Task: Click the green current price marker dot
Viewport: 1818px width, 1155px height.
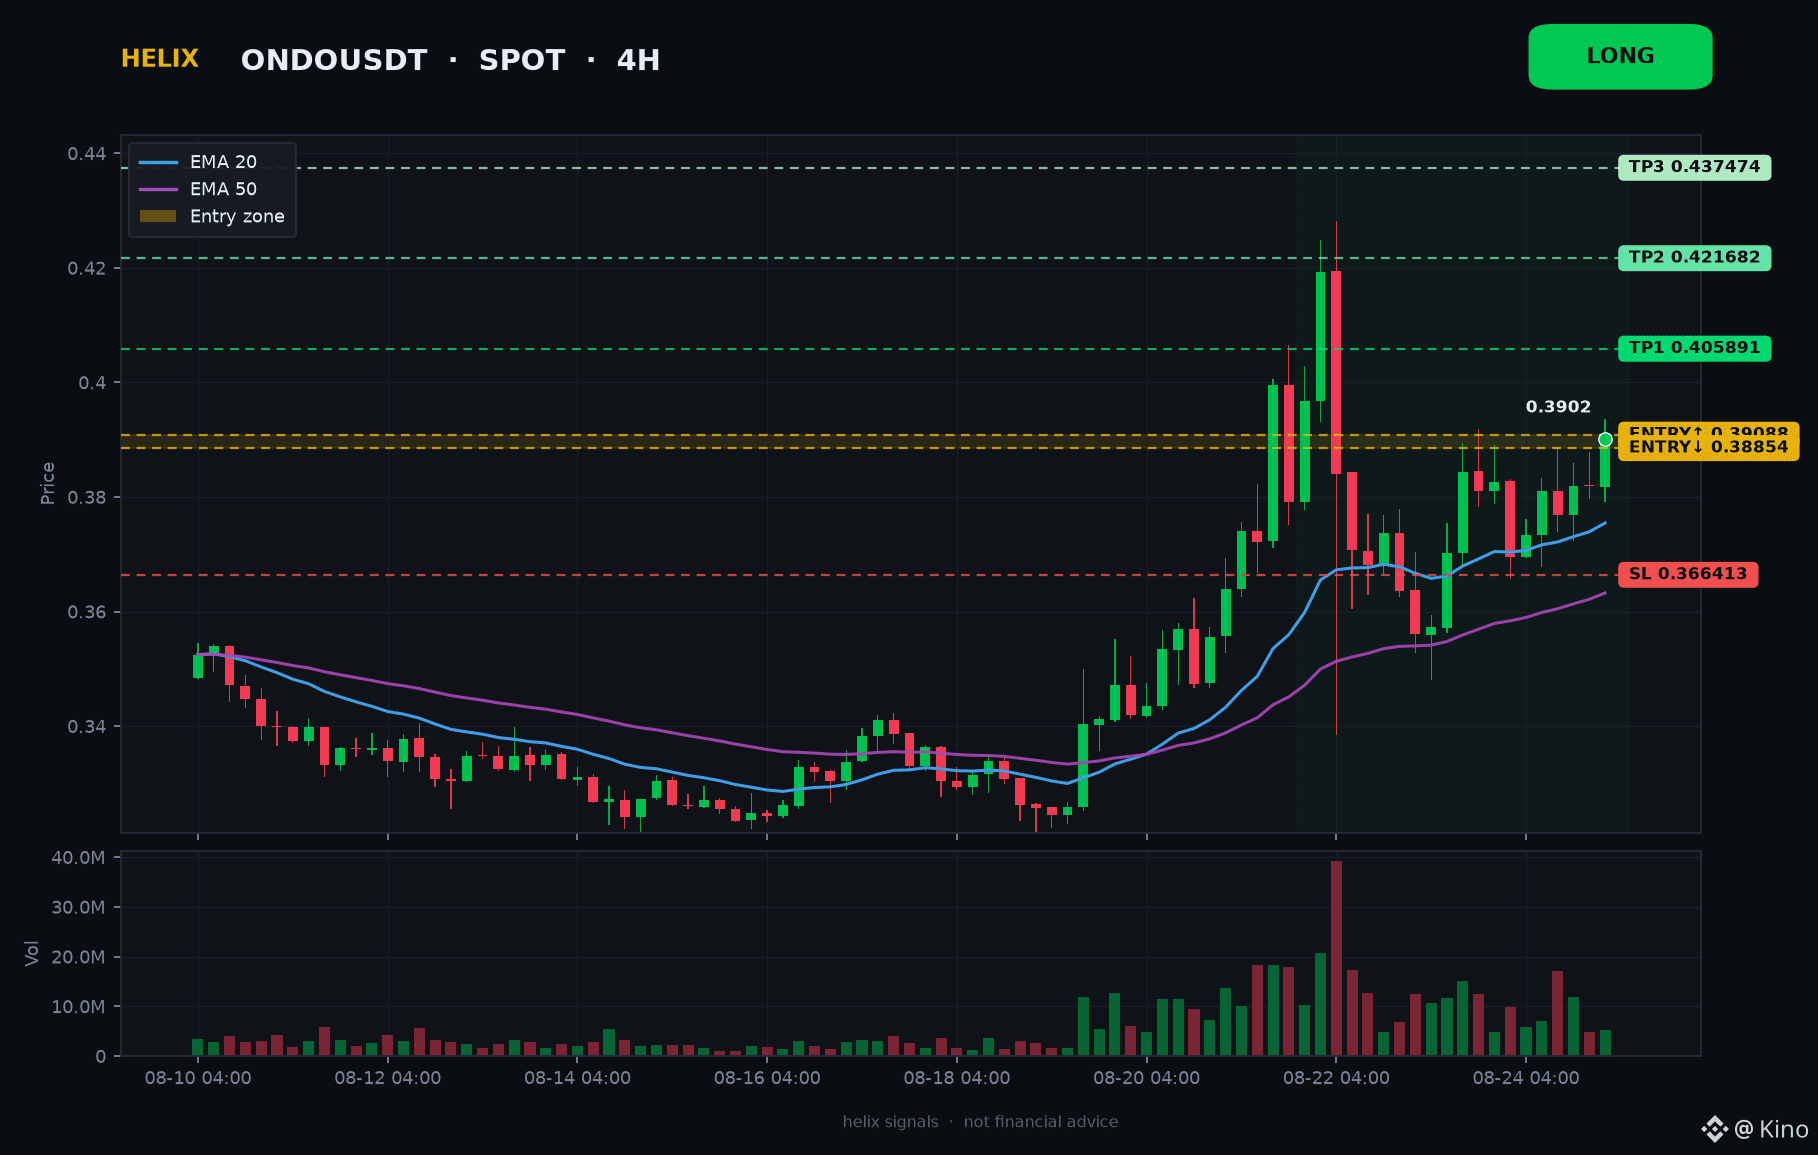Action: click(1605, 439)
